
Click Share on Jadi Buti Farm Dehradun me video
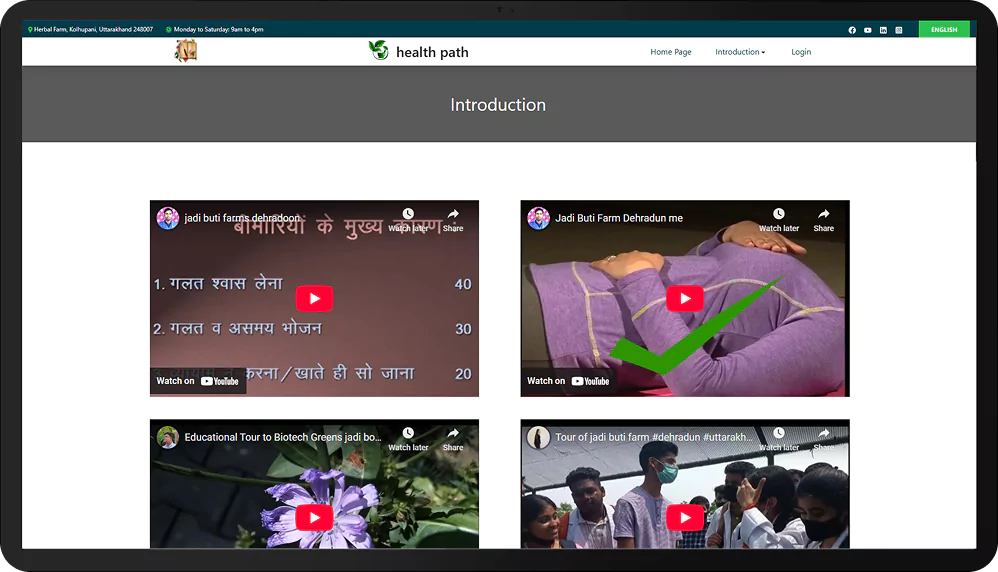824,220
